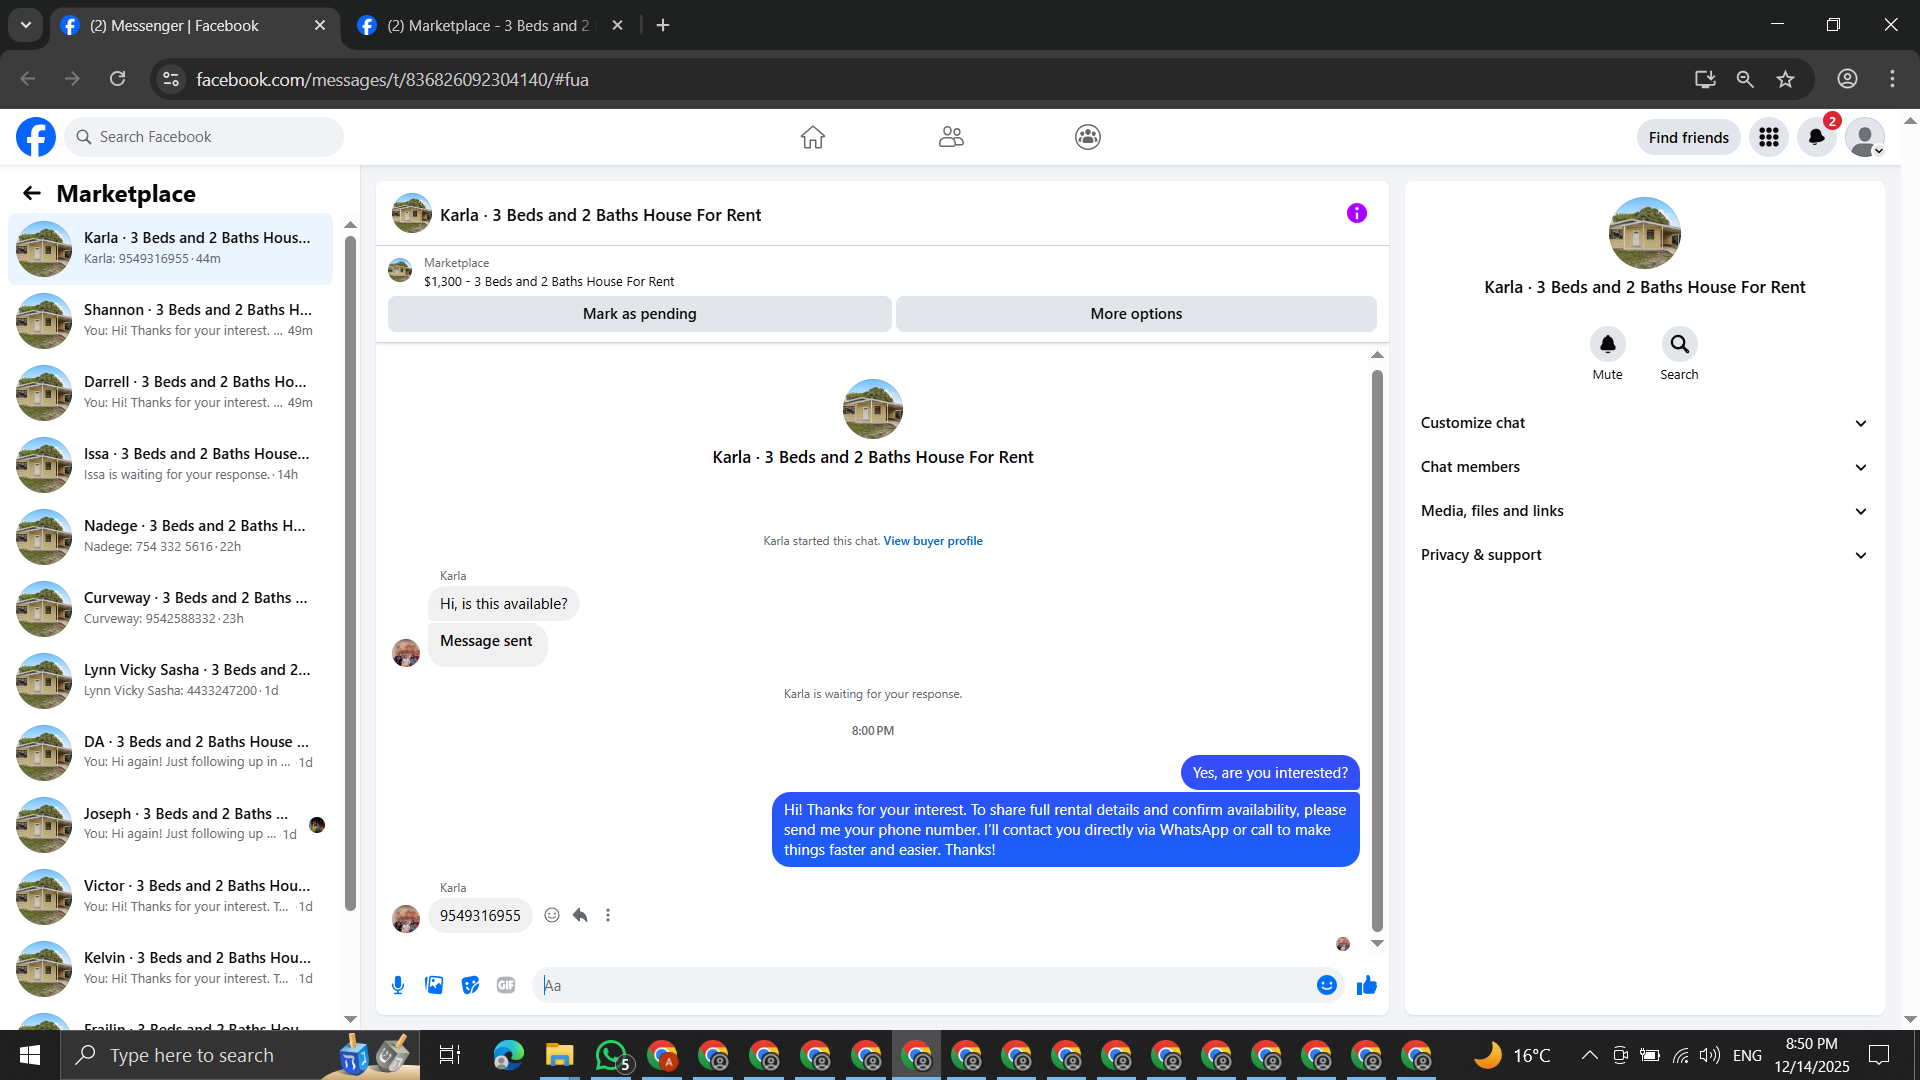Toggle the conversation information panel
The width and height of the screenshot is (1920, 1080).
[x=1356, y=213]
